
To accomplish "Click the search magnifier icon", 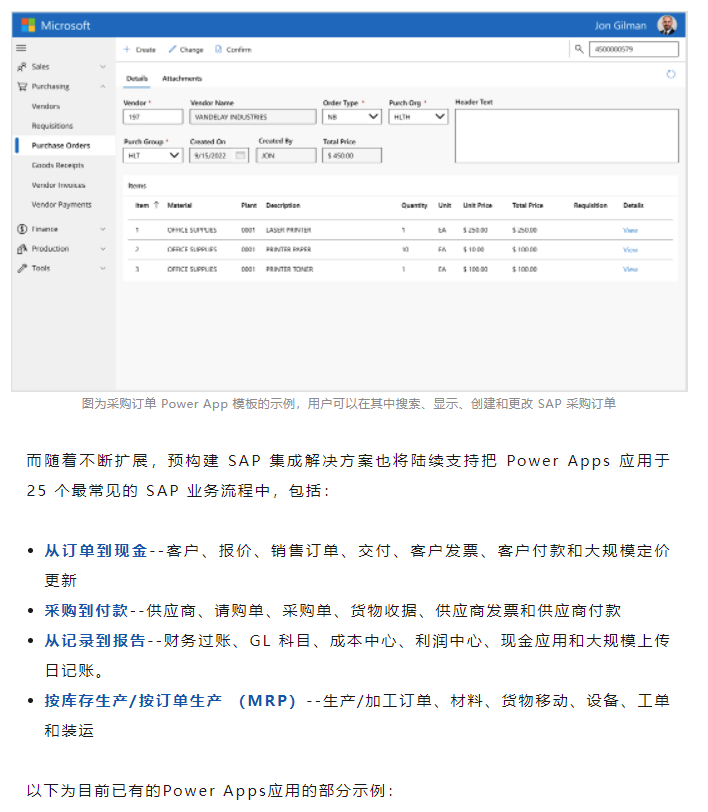I will pyautogui.click(x=579, y=49).
